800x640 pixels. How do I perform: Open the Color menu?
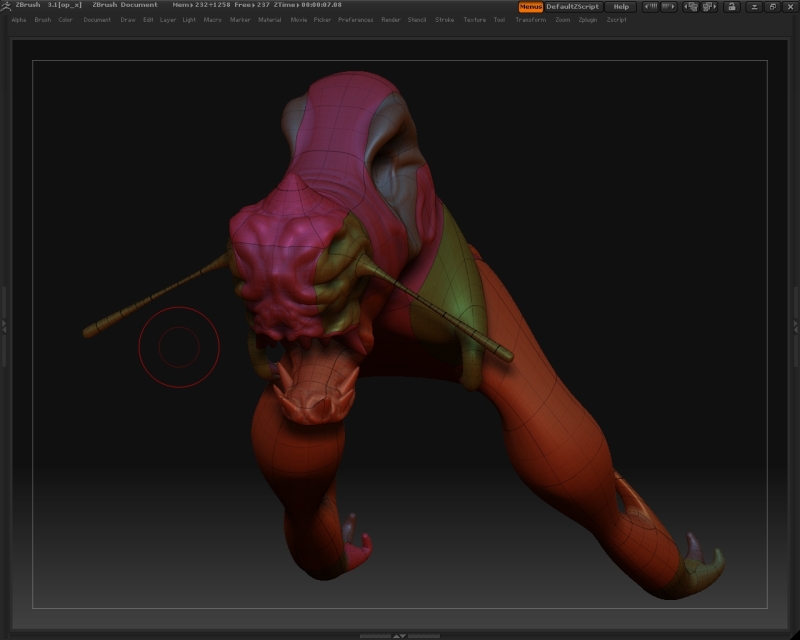click(x=65, y=20)
